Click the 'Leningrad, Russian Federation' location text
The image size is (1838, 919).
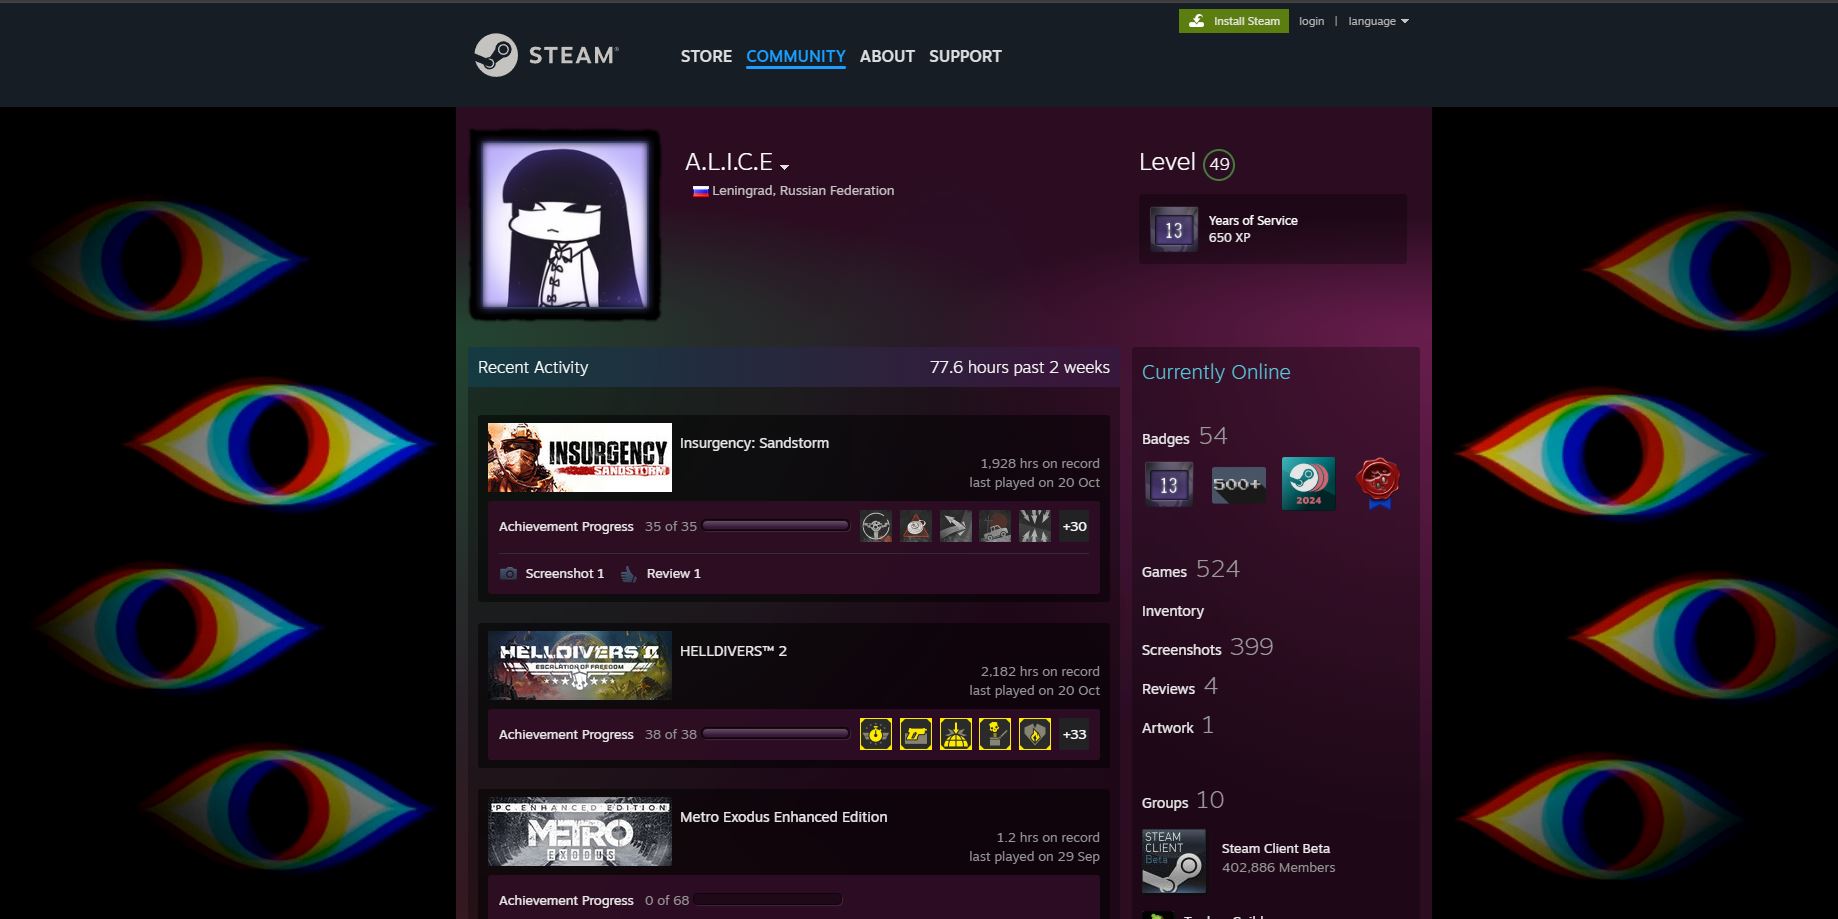pos(803,191)
